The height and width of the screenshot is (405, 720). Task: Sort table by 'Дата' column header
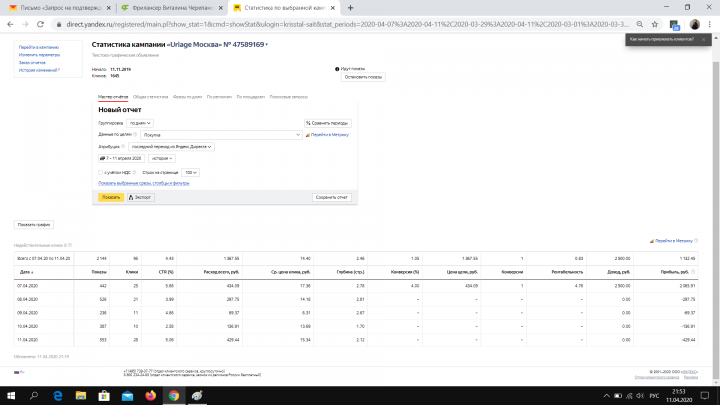click(x=27, y=272)
